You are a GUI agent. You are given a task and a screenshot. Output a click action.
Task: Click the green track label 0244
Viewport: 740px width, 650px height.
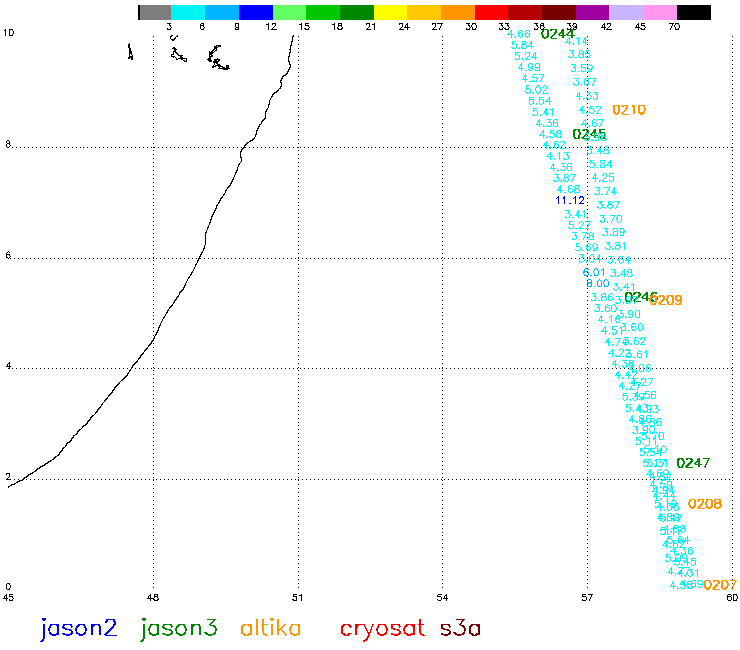[x=557, y=34]
